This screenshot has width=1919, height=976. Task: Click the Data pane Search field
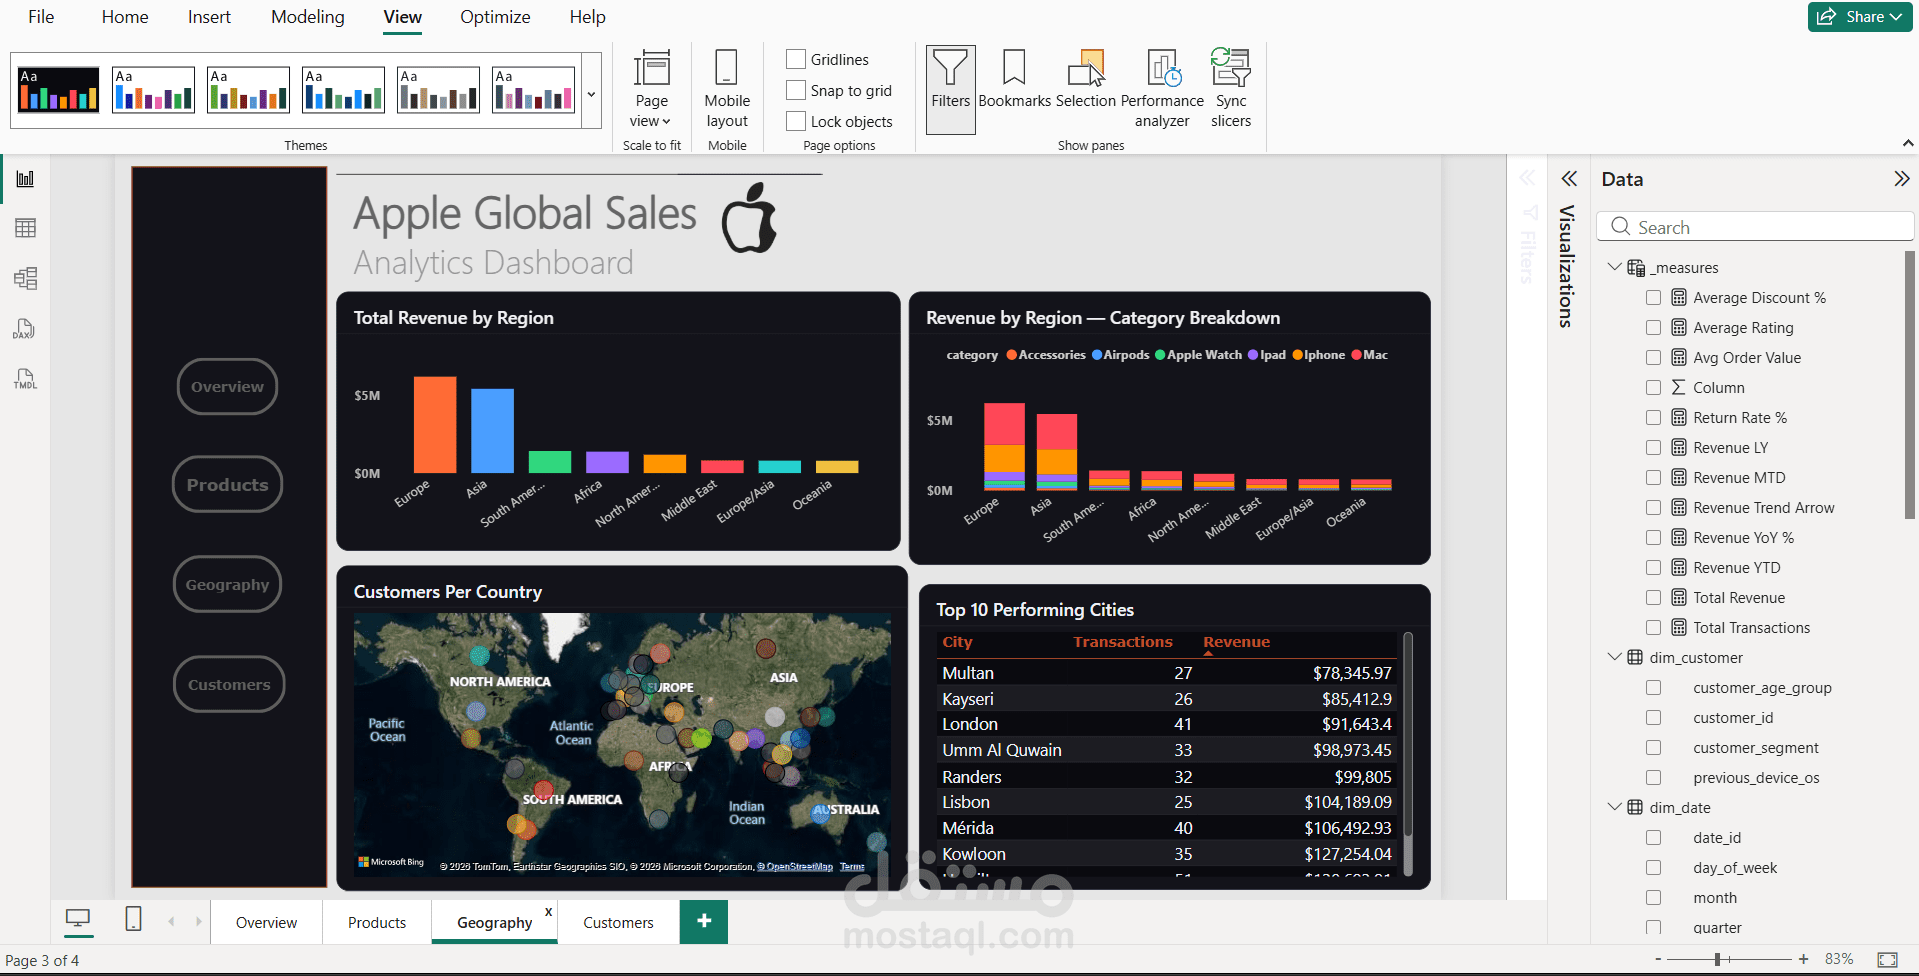click(x=1755, y=227)
